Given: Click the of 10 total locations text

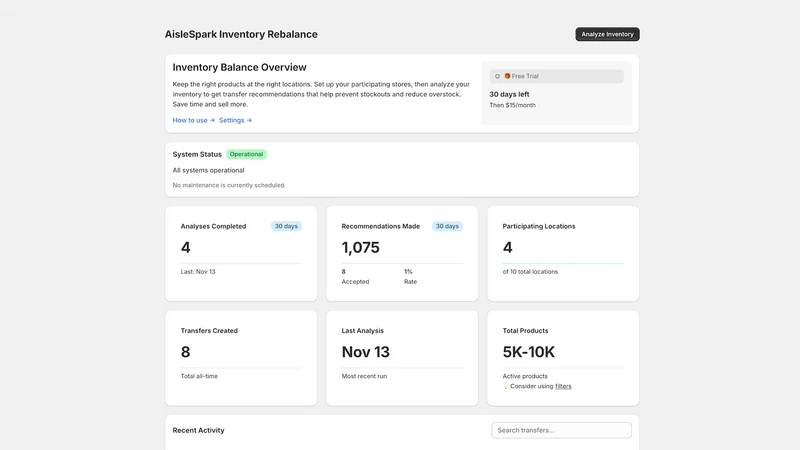Looking at the screenshot, I should click(x=530, y=272).
